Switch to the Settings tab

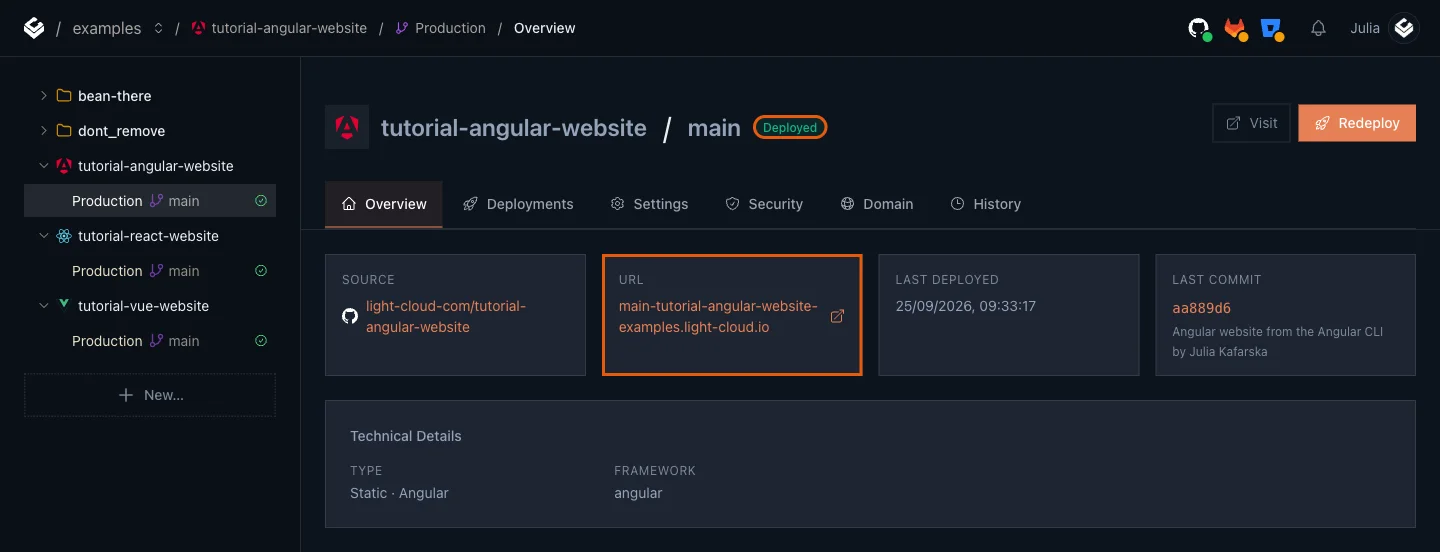649,204
